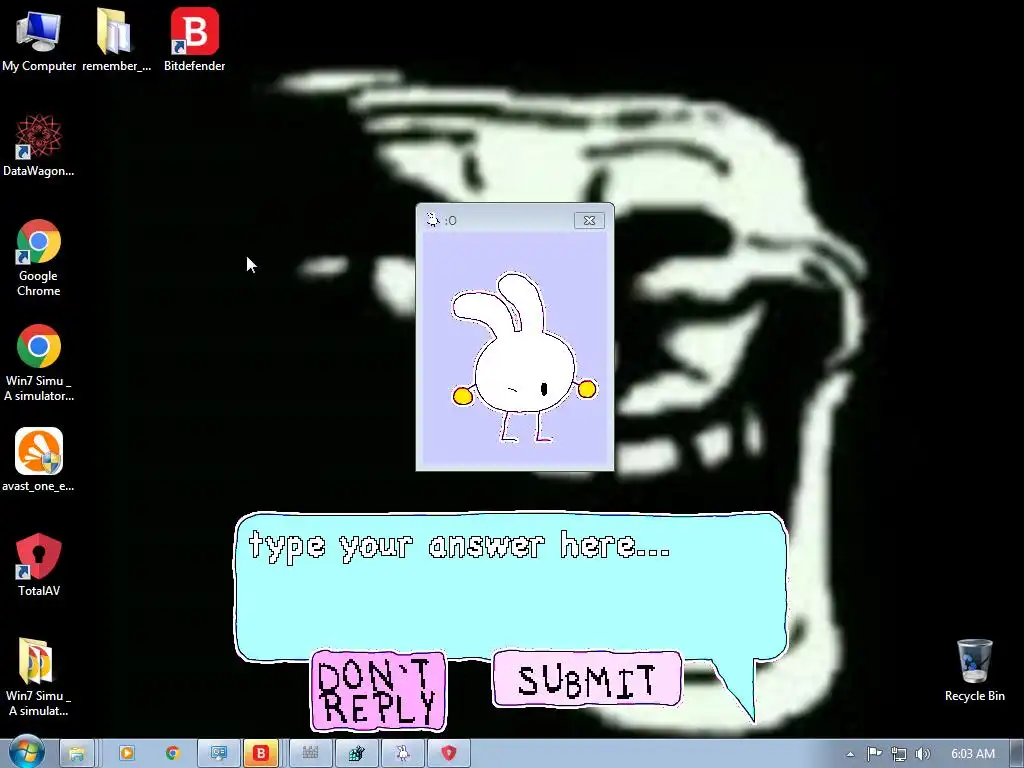Open the volume speaker tray icon
The width and height of the screenshot is (1024, 768).
coord(922,754)
